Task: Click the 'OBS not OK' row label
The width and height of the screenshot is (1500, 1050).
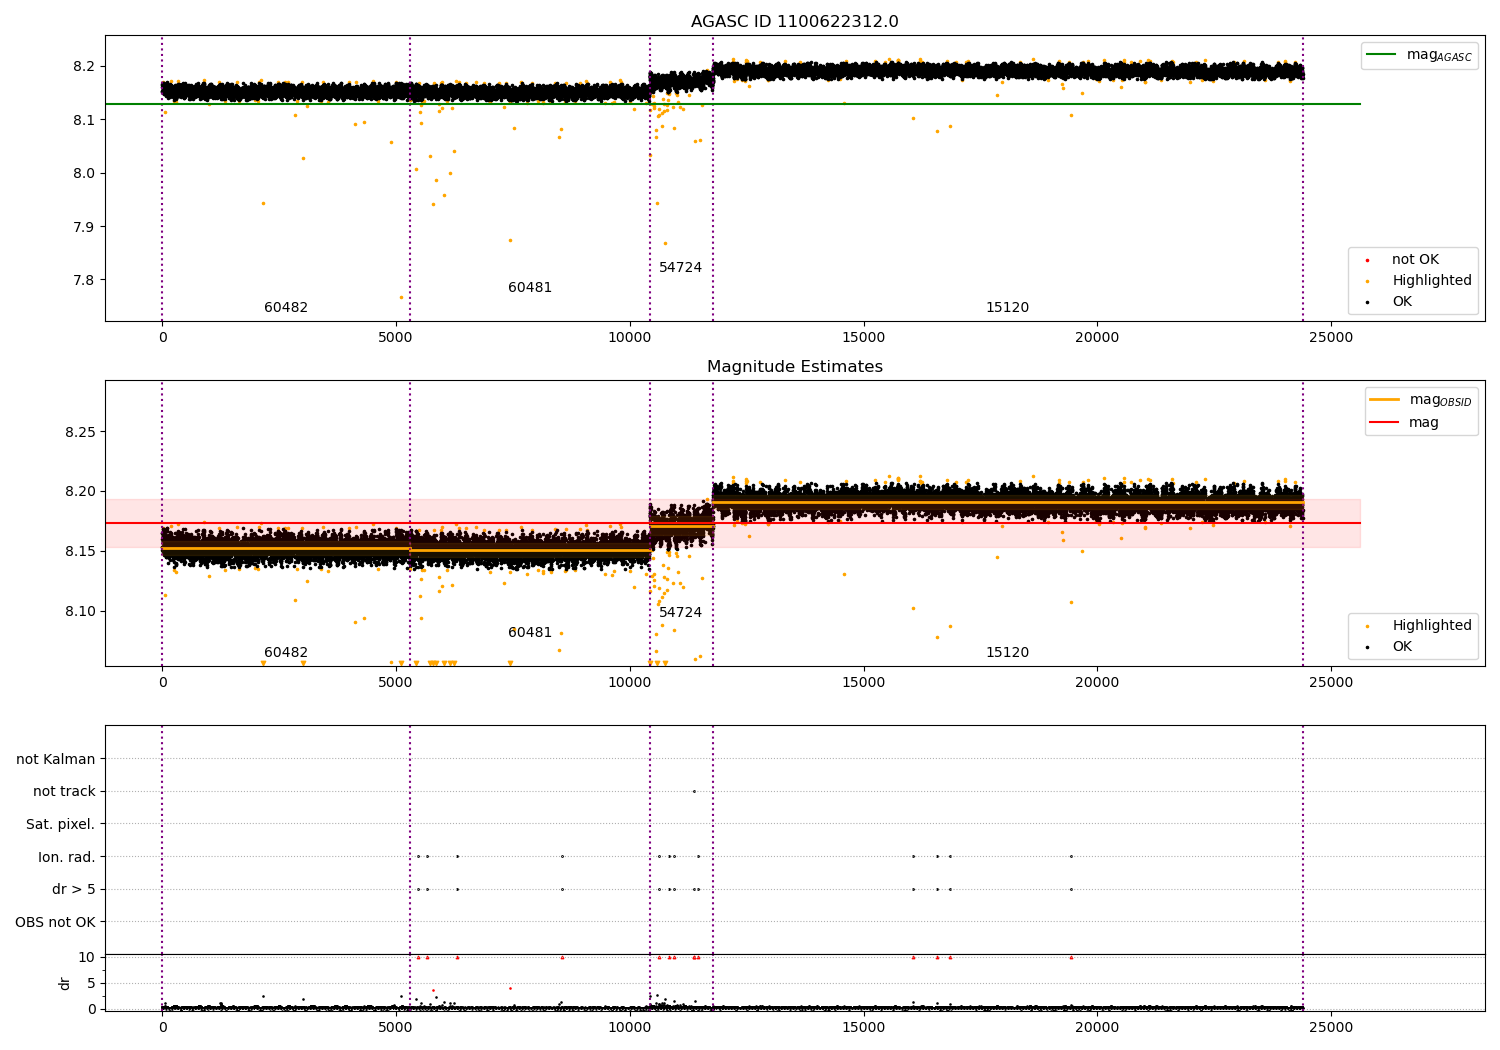Action: tap(56, 922)
